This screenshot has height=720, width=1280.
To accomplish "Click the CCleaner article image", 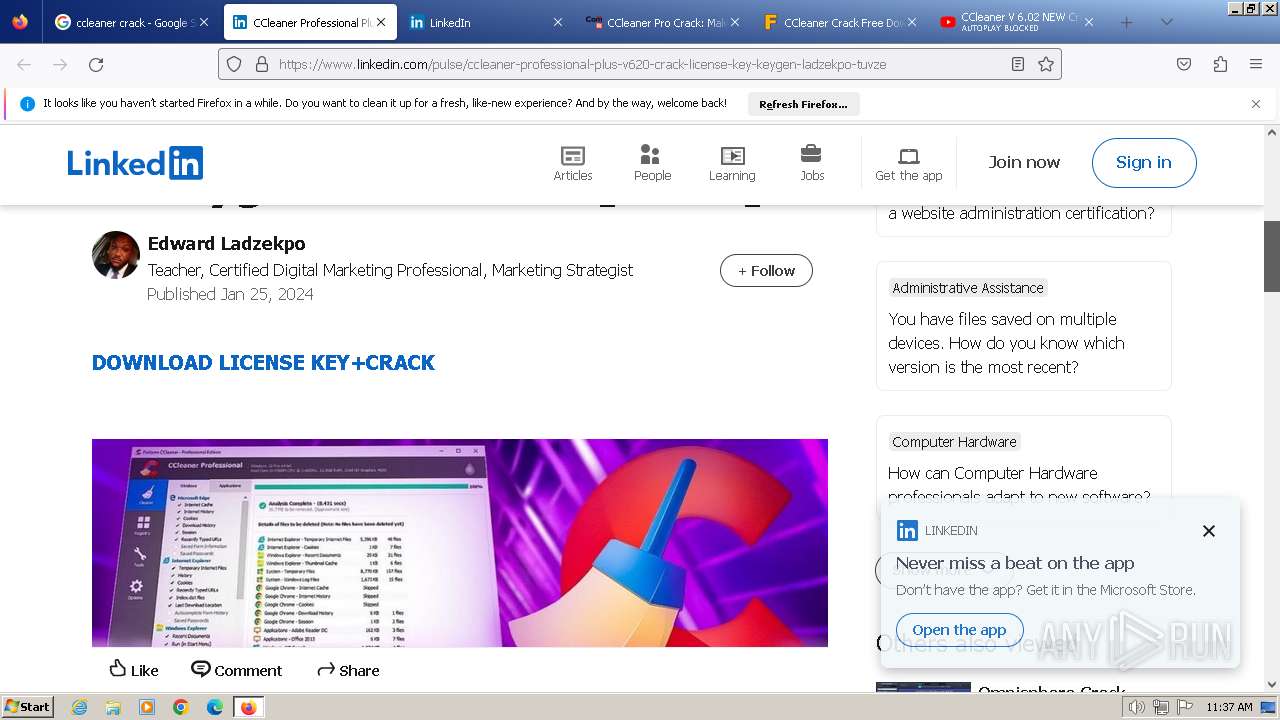I will pos(460,543).
